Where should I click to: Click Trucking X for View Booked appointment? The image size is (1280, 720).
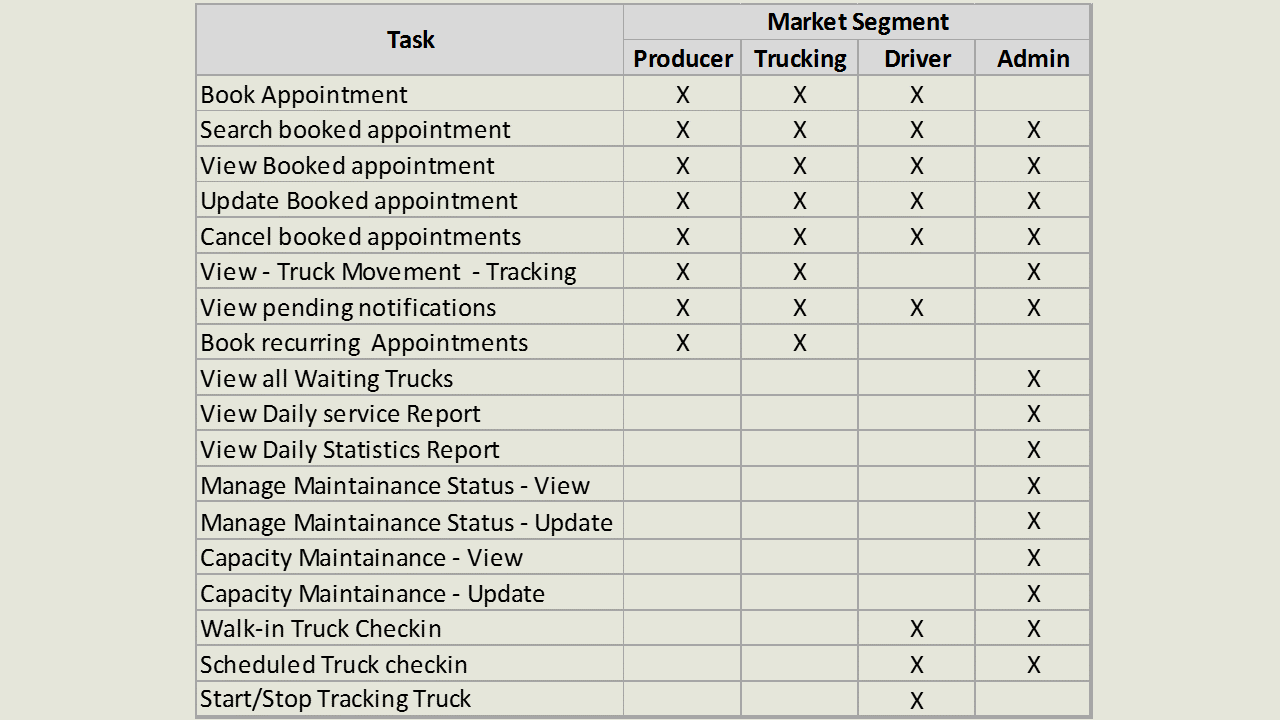tap(800, 166)
